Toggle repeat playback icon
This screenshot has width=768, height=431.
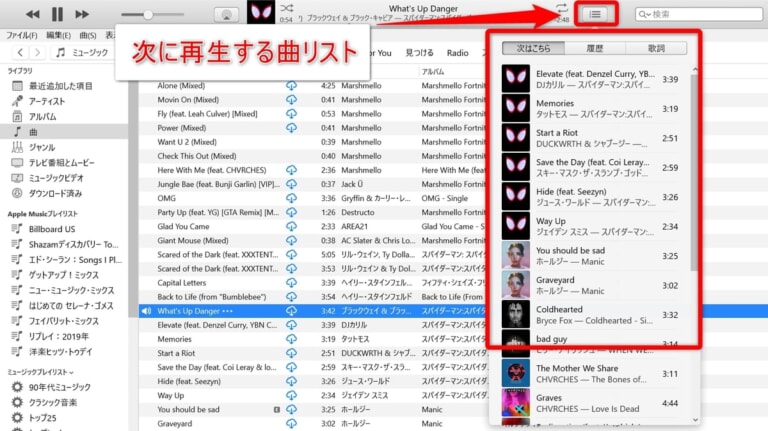(x=562, y=8)
